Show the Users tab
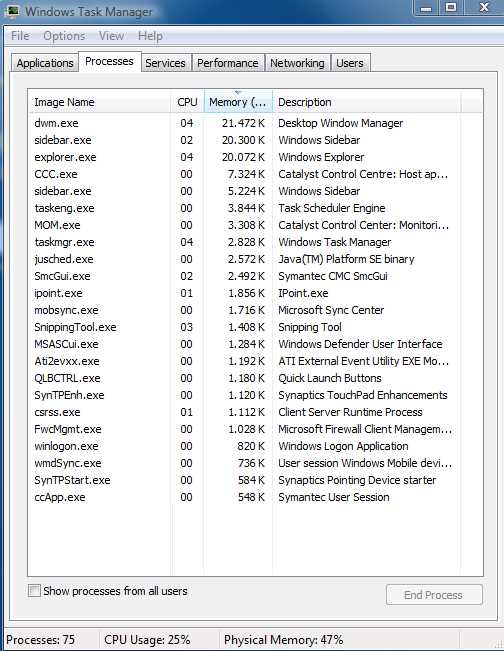 click(350, 63)
